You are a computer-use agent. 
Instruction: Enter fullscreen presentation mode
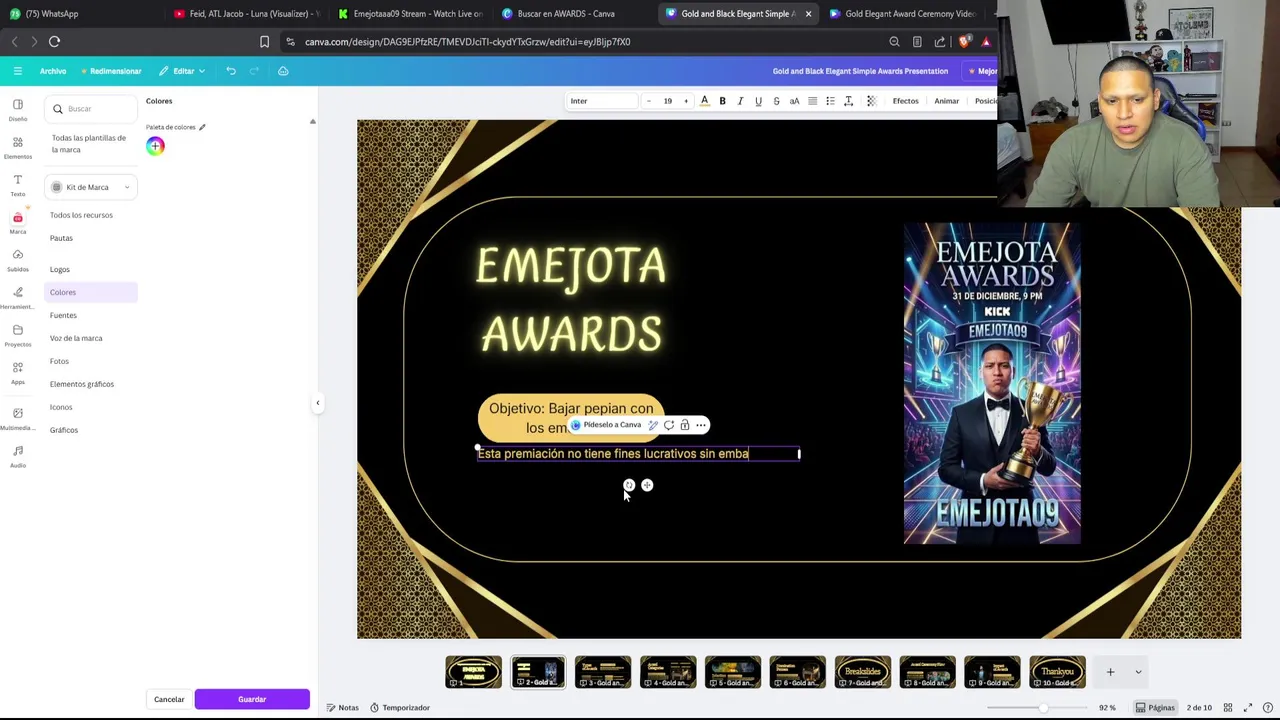pyautogui.click(x=1248, y=707)
